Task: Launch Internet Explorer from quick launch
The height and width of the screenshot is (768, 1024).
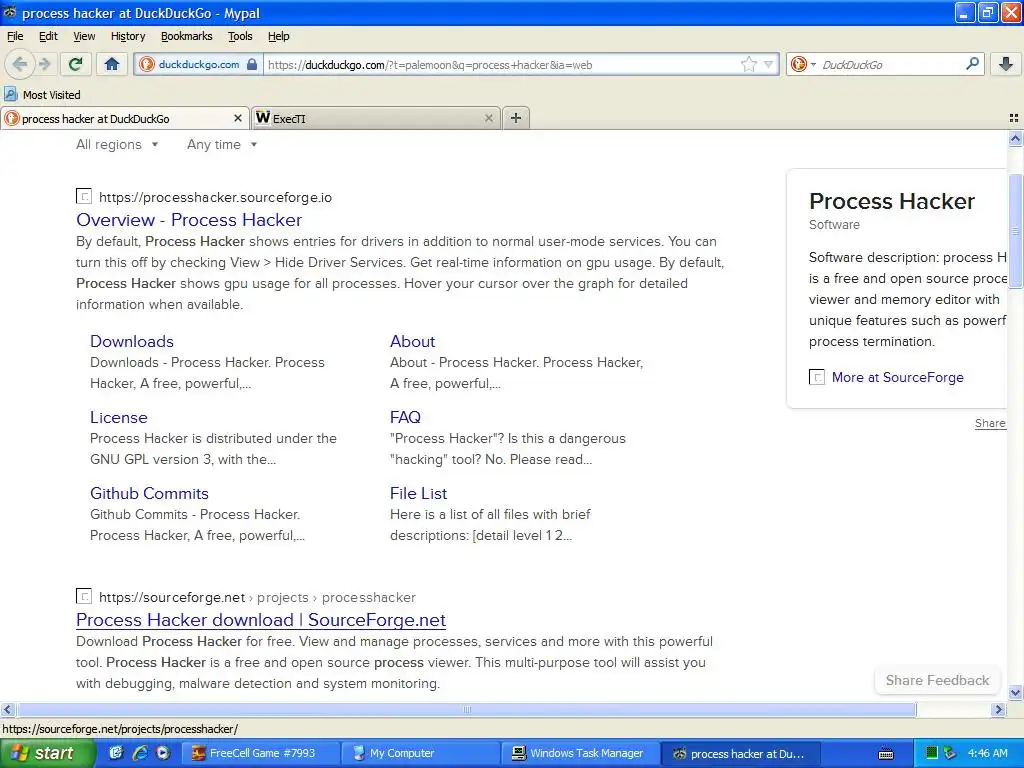Action: [x=140, y=753]
